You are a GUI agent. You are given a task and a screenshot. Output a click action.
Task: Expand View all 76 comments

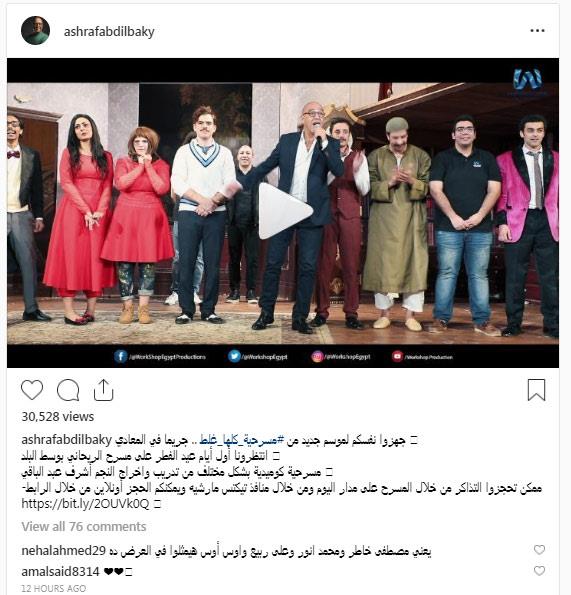(84, 527)
